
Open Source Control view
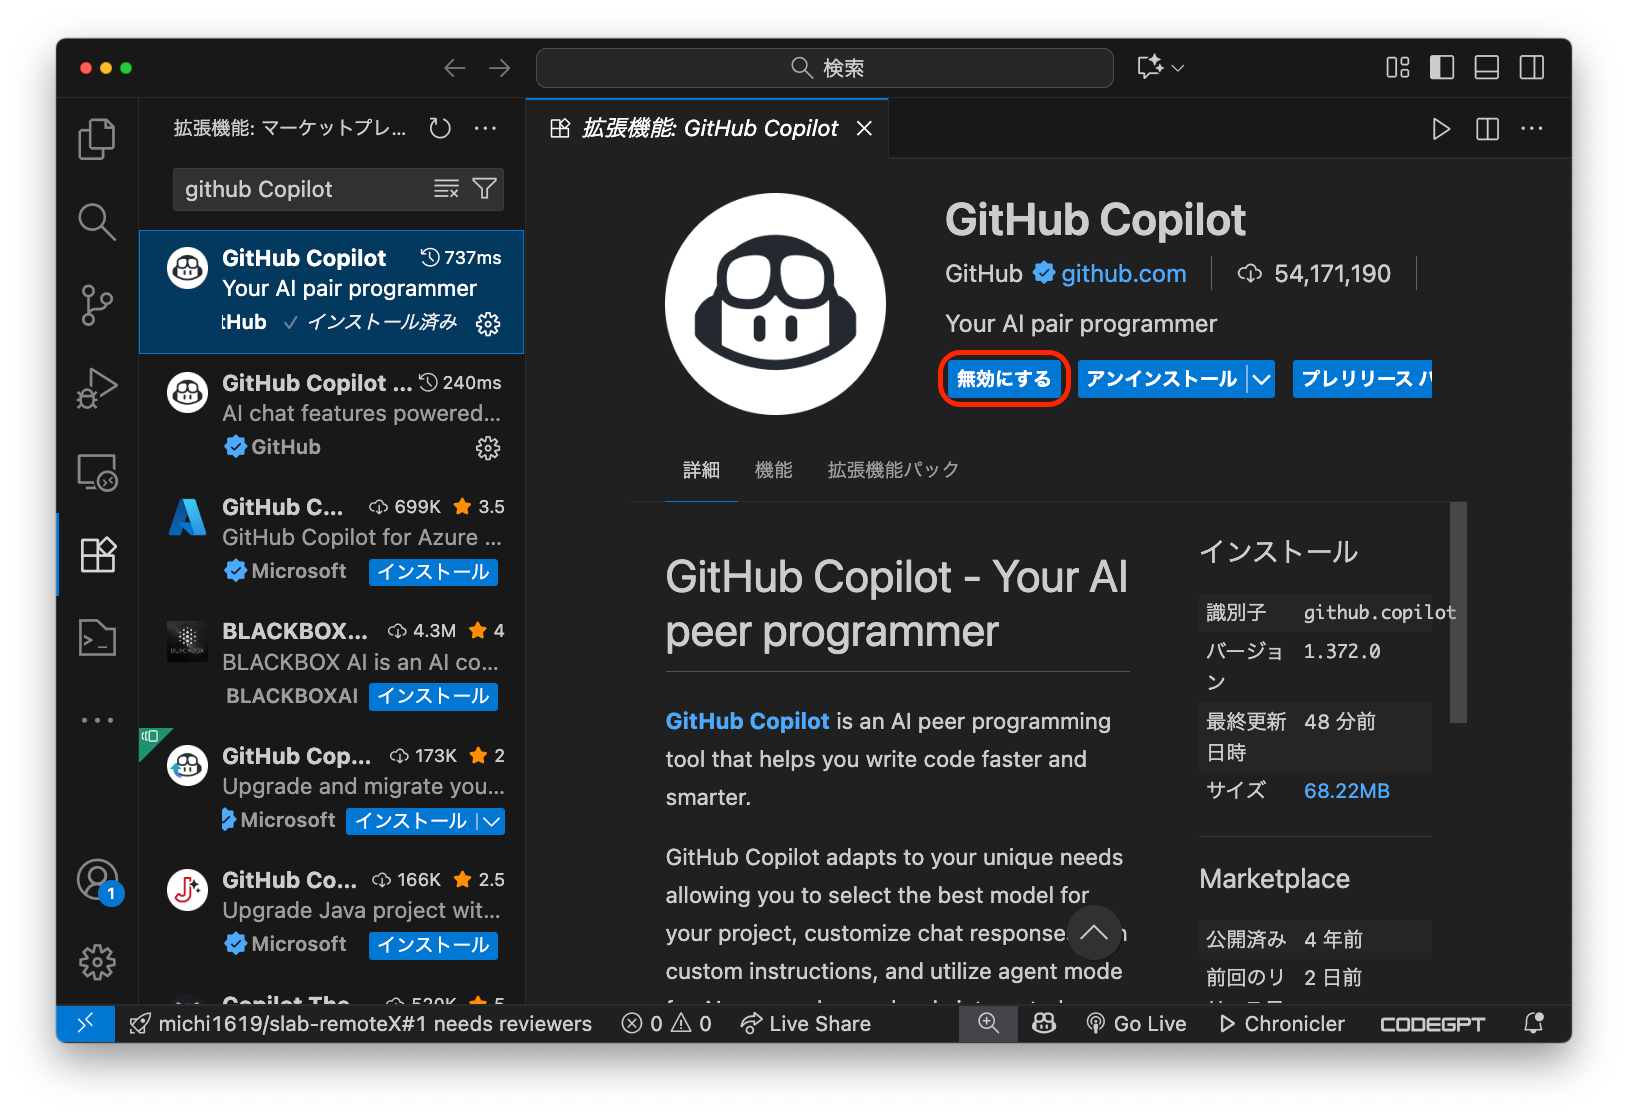pyautogui.click(x=97, y=305)
